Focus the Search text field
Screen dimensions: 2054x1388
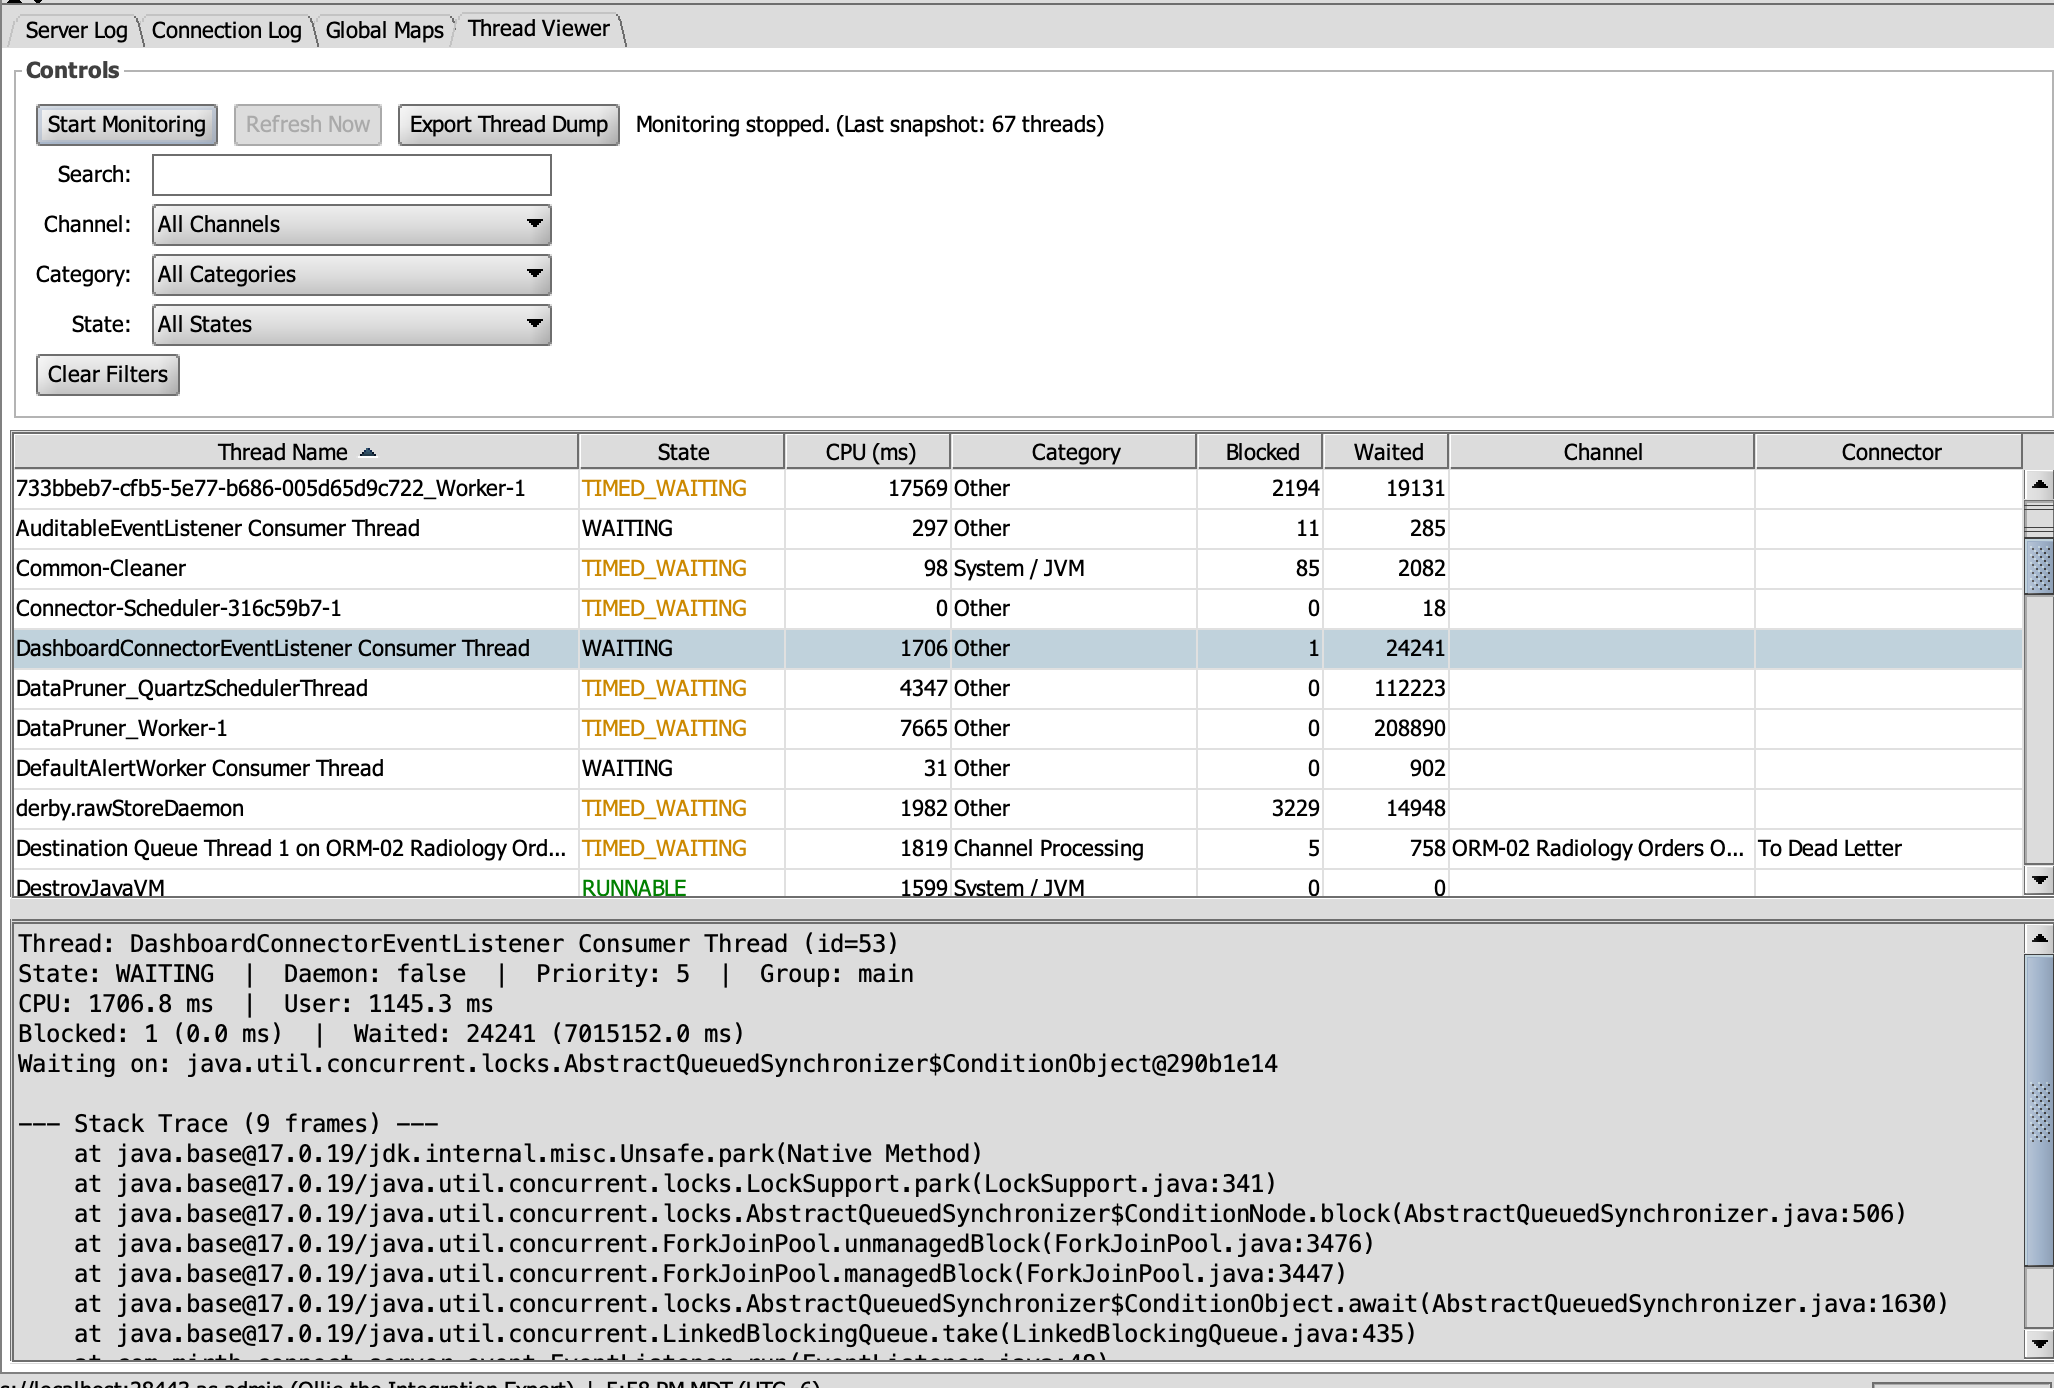point(351,175)
